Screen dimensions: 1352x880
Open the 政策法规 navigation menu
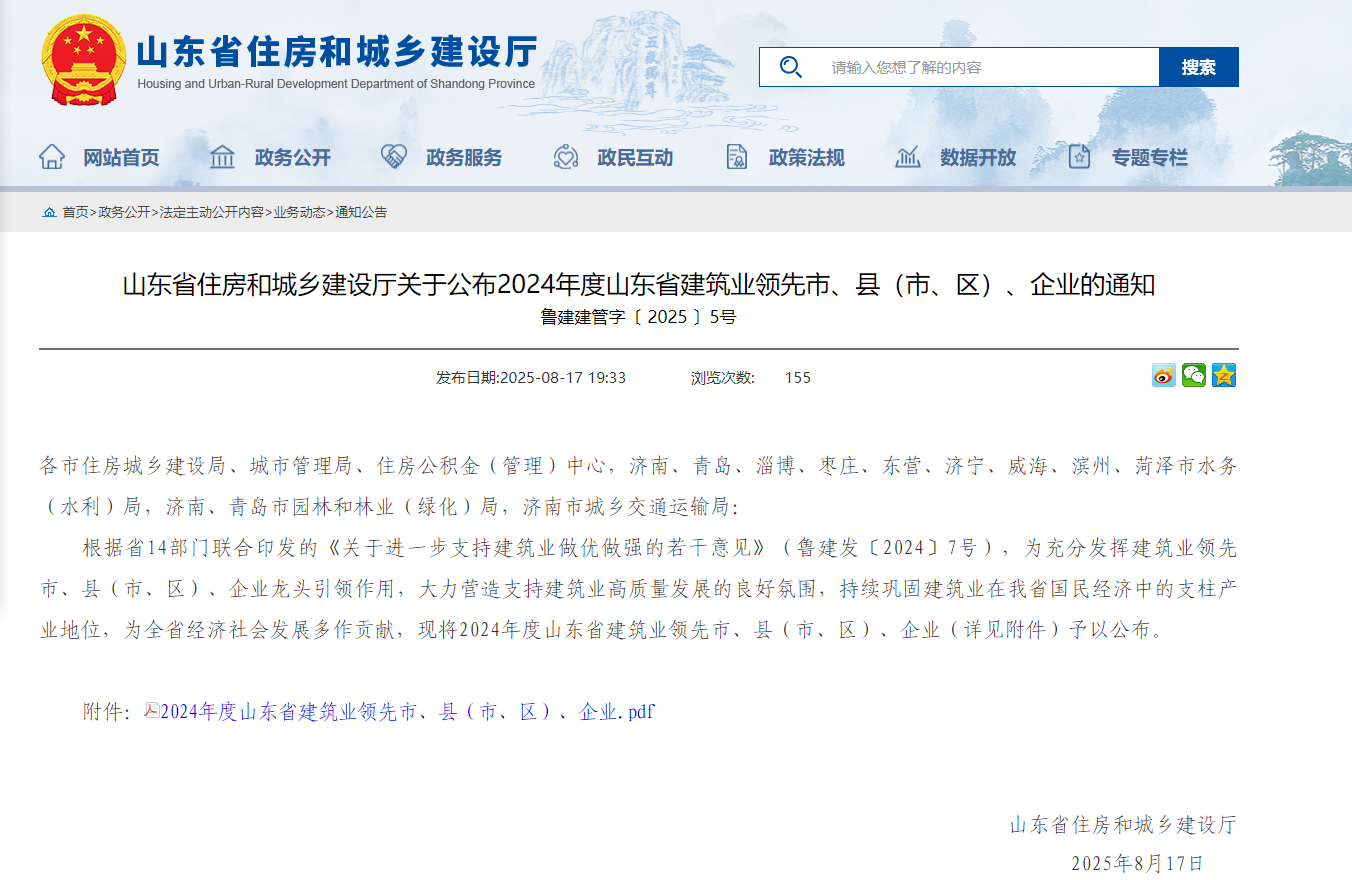(806, 156)
